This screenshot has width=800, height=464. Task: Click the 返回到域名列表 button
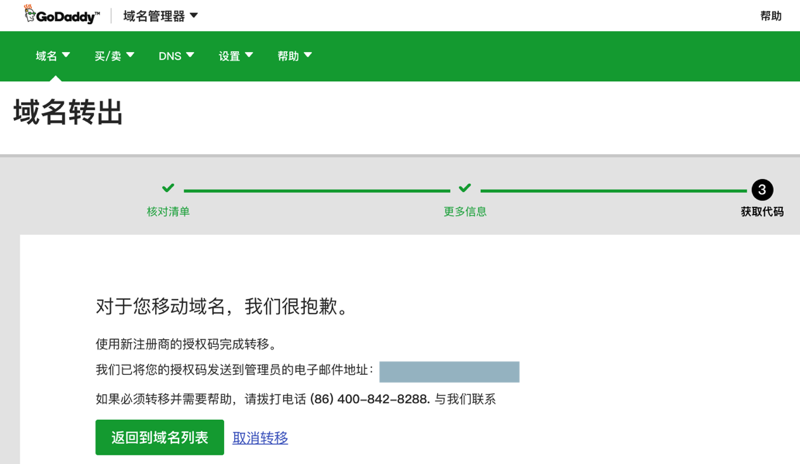(160, 437)
